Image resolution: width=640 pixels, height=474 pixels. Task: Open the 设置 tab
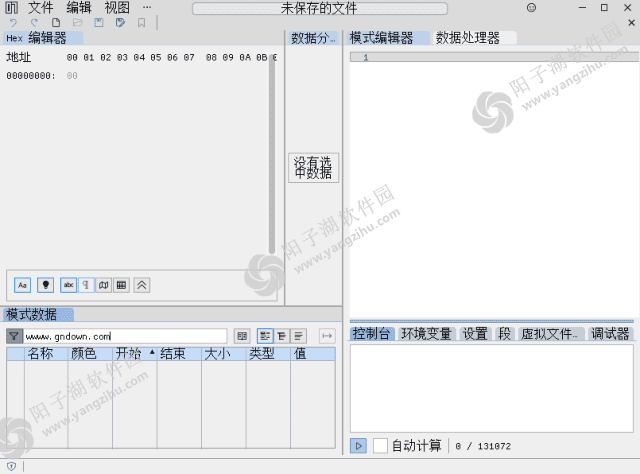(x=476, y=334)
